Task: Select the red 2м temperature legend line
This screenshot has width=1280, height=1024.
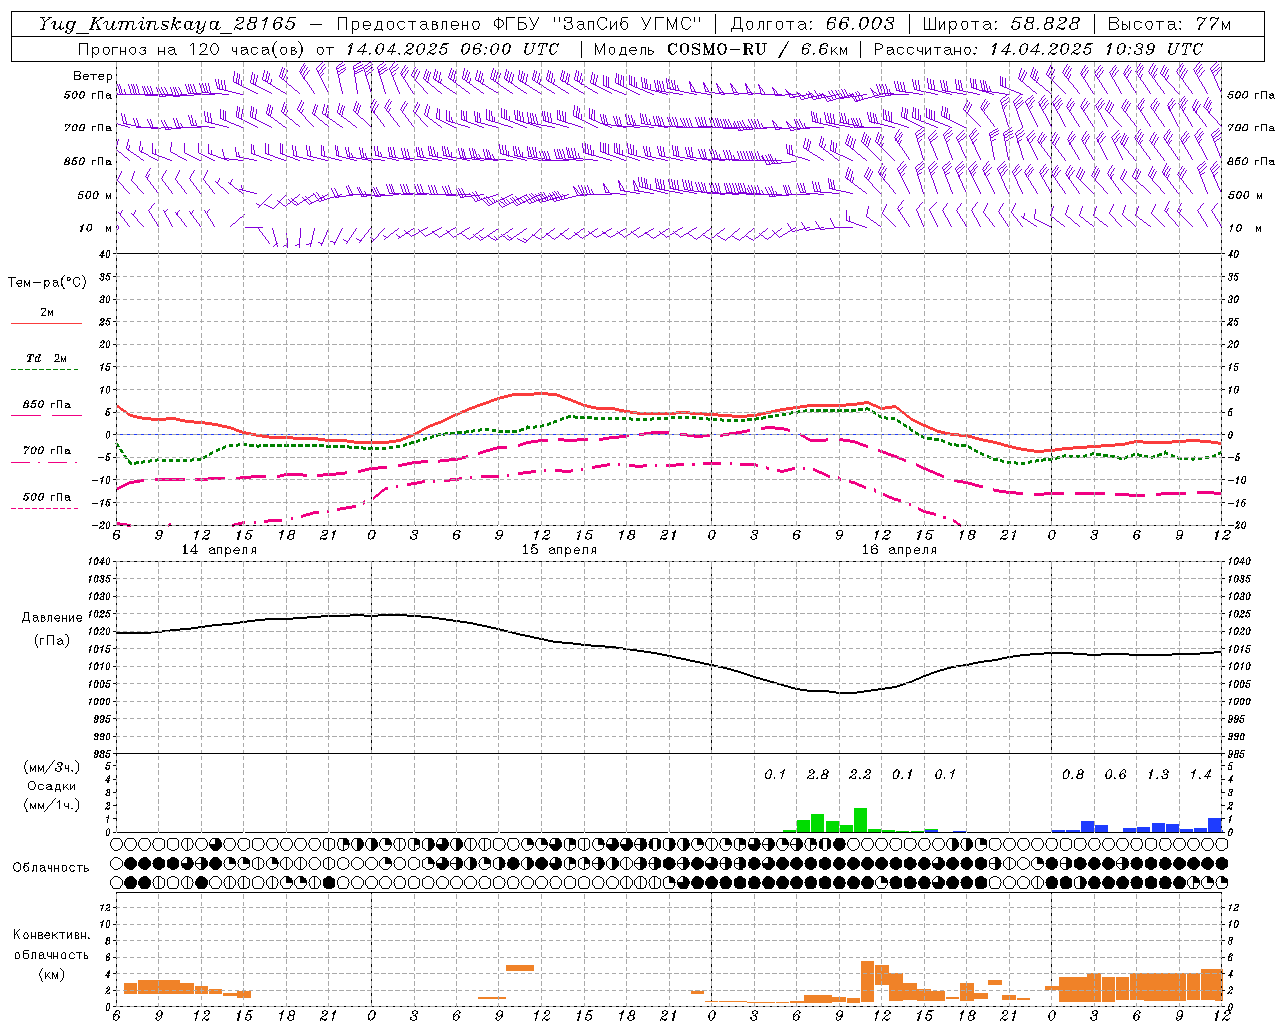Action: coord(46,323)
